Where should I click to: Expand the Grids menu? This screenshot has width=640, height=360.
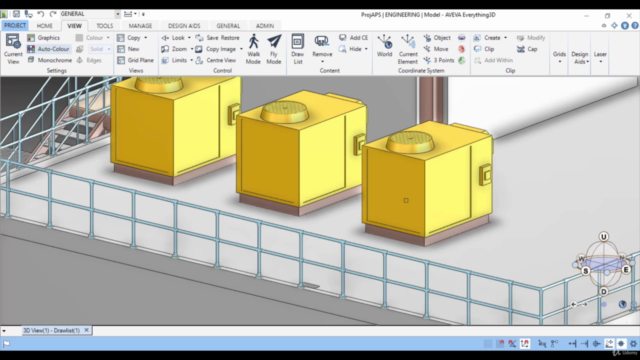click(x=559, y=57)
